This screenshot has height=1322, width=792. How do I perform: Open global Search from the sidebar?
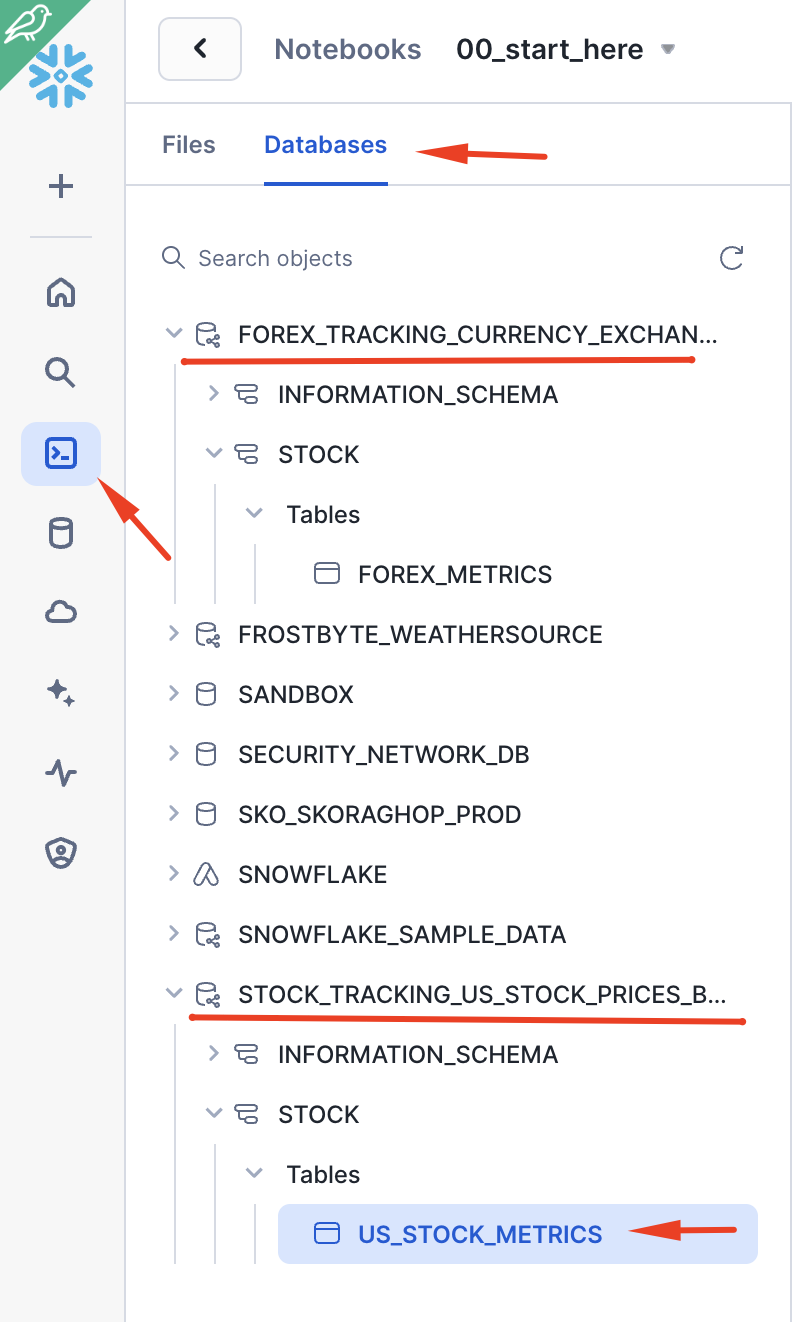coord(60,372)
